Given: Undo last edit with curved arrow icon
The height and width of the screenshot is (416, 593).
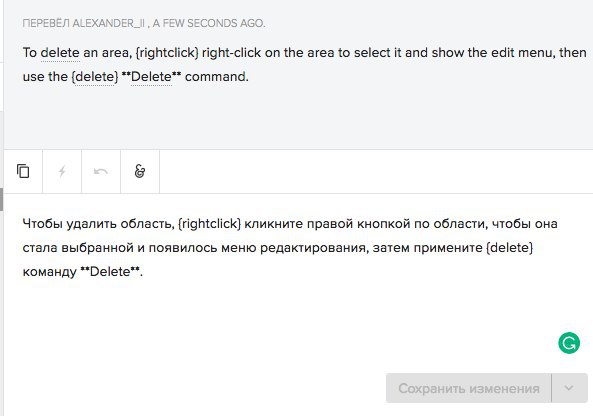Looking at the screenshot, I should pos(101,171).
